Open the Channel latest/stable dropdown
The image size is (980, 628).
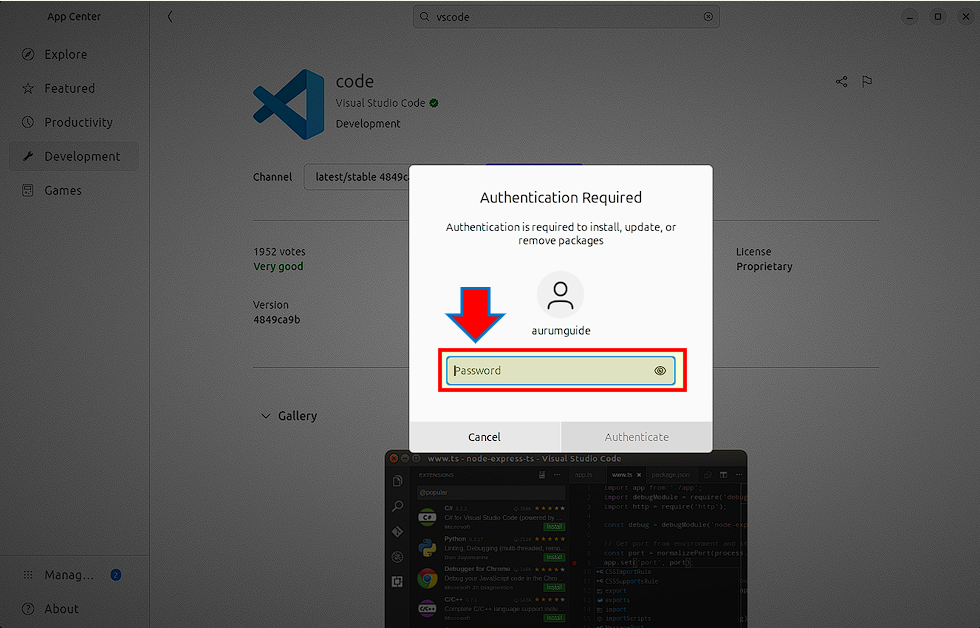pyautogui.click(x=357, y=177)
